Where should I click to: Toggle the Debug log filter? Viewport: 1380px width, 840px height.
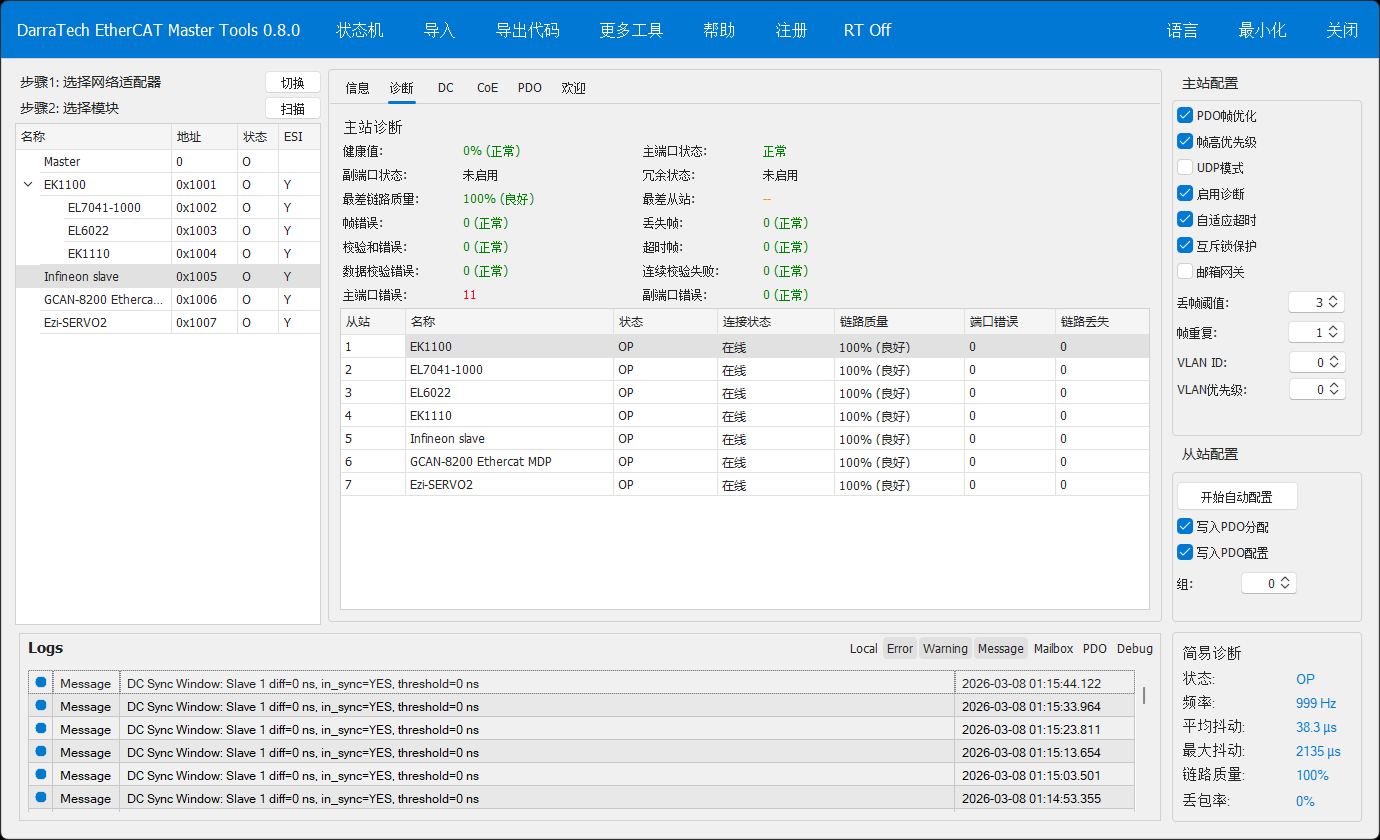click(1134, 649)
